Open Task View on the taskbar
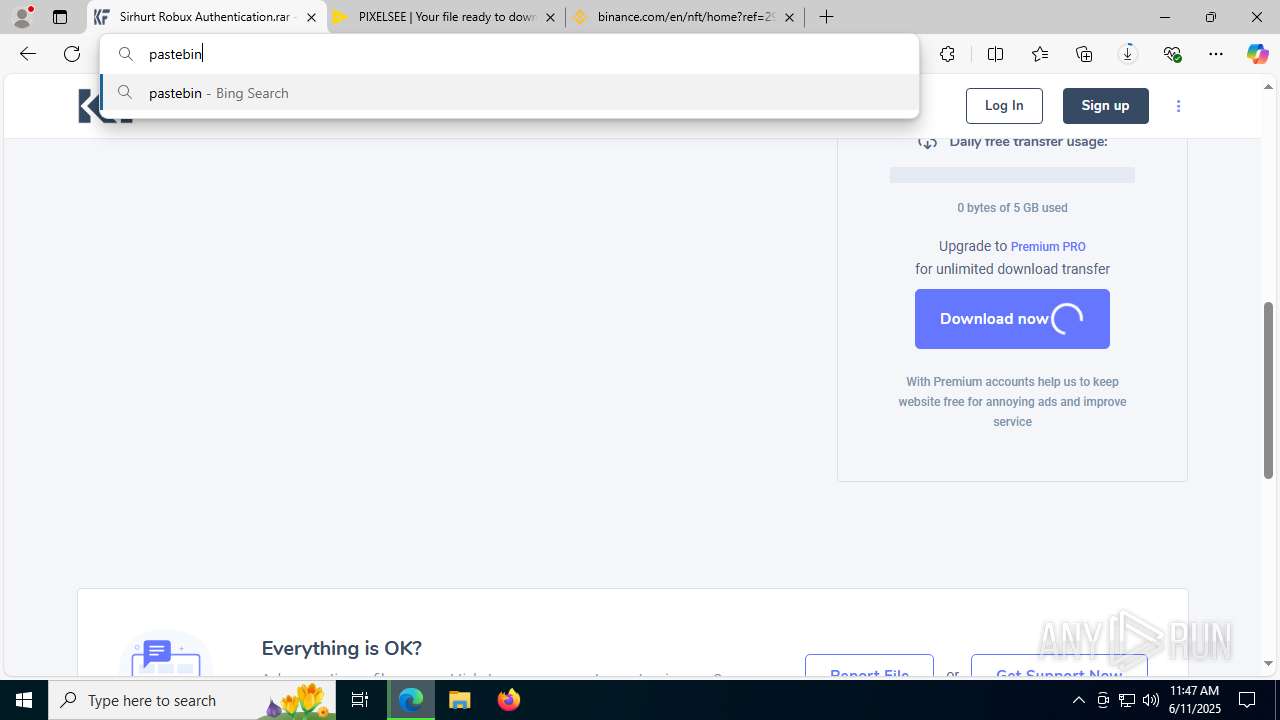 coord(360,700)
